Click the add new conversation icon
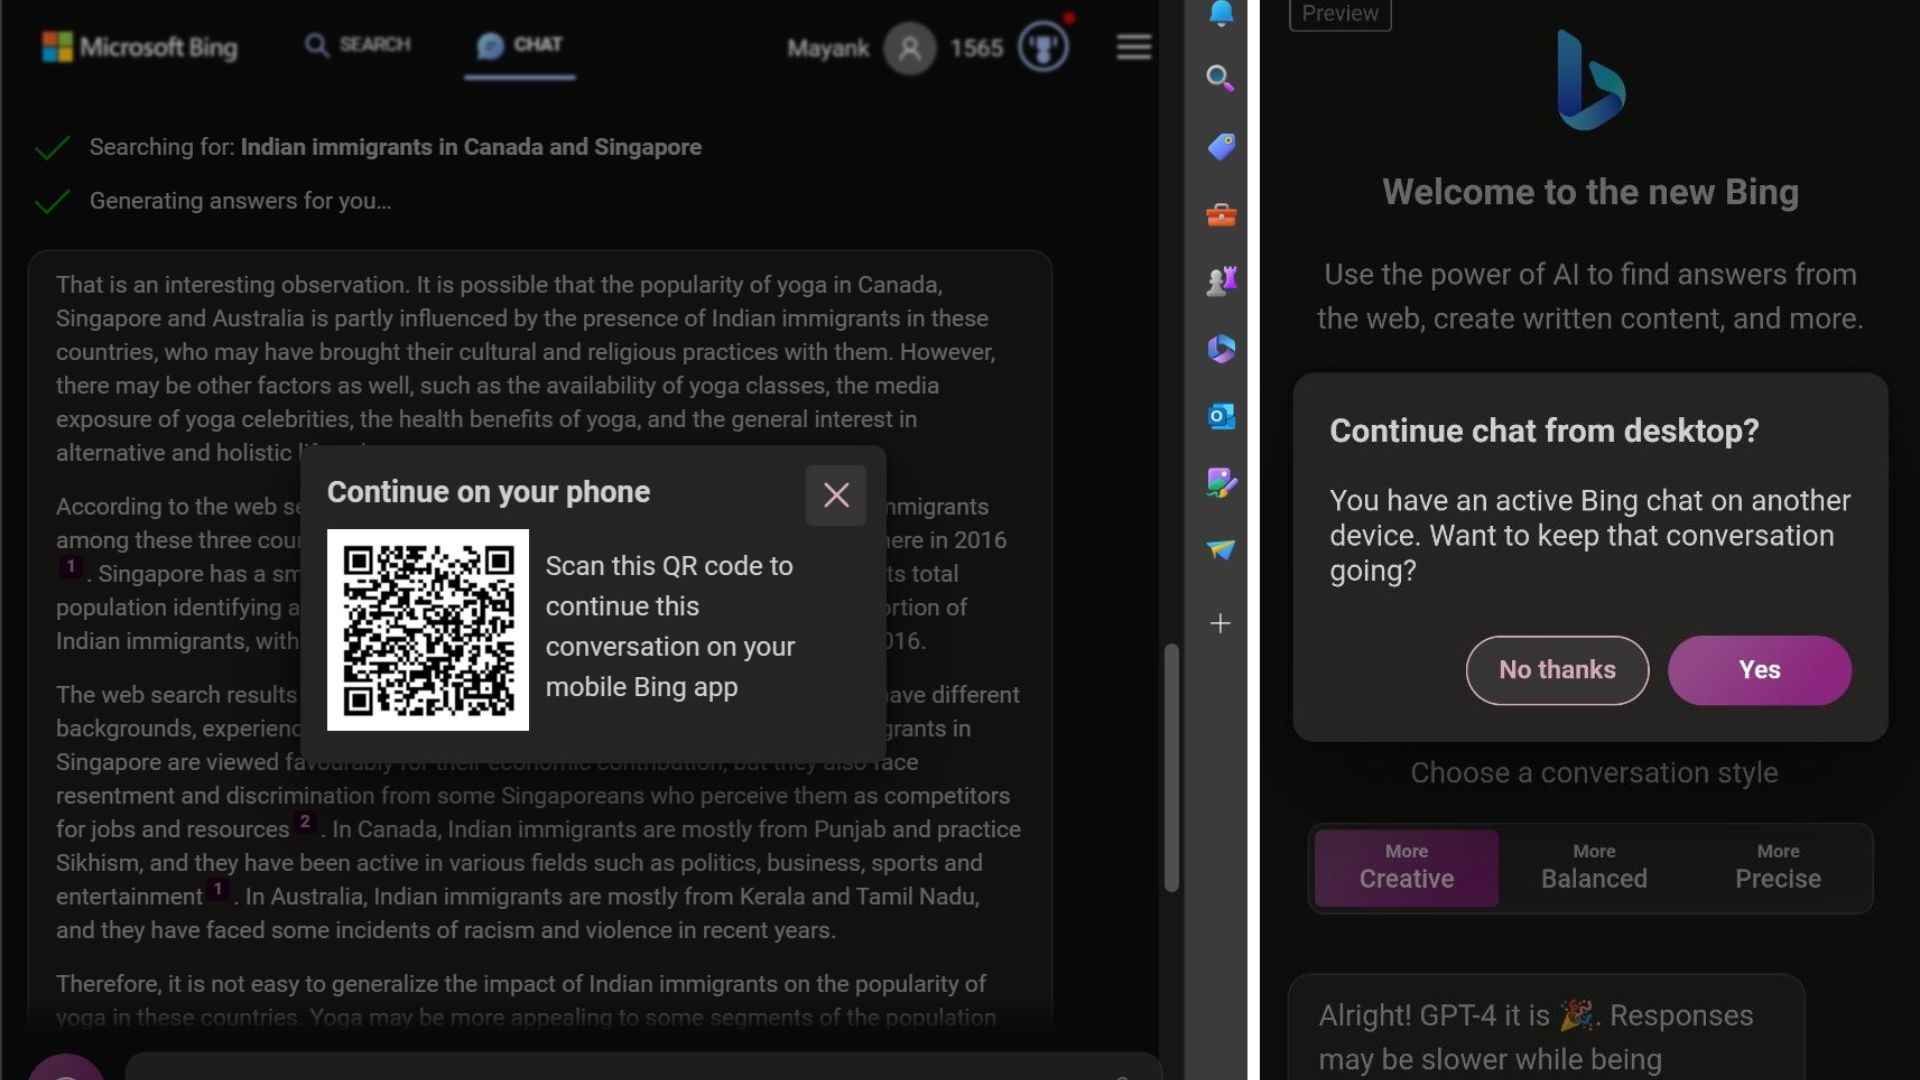Image resolution: width=1920 pixels, height=1080 pixels. (1218, 621)
